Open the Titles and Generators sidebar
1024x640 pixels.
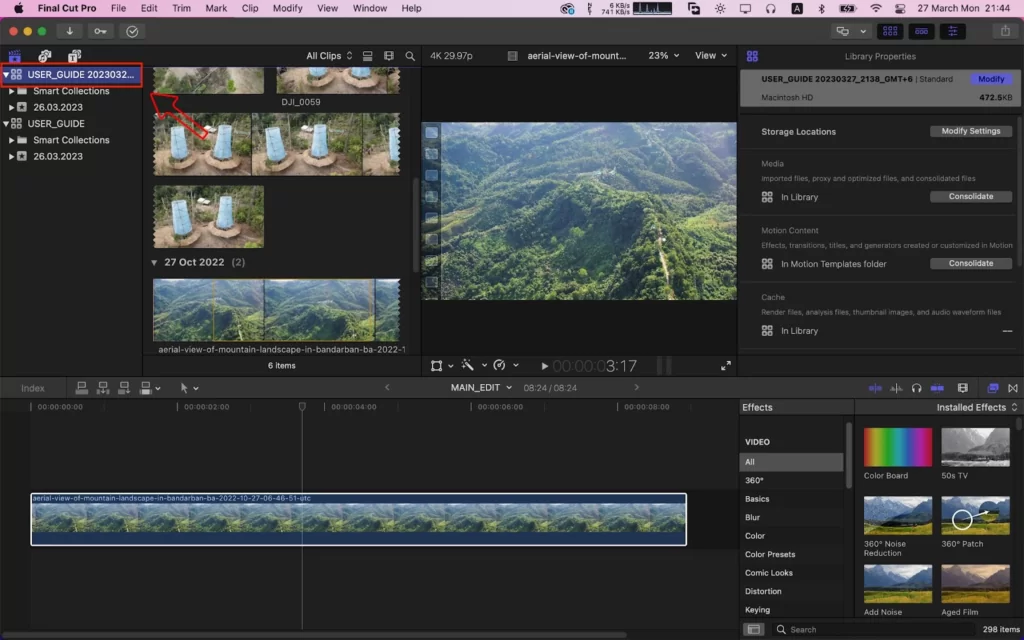click(x=74, y=56)
